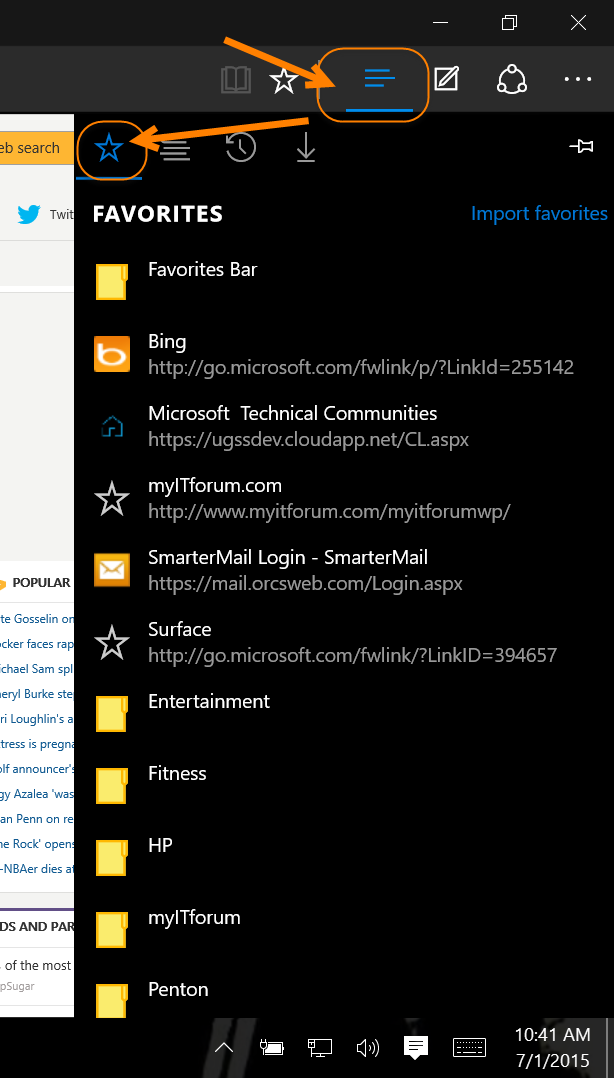Open Make a Web Note tool

coord(446,80)
